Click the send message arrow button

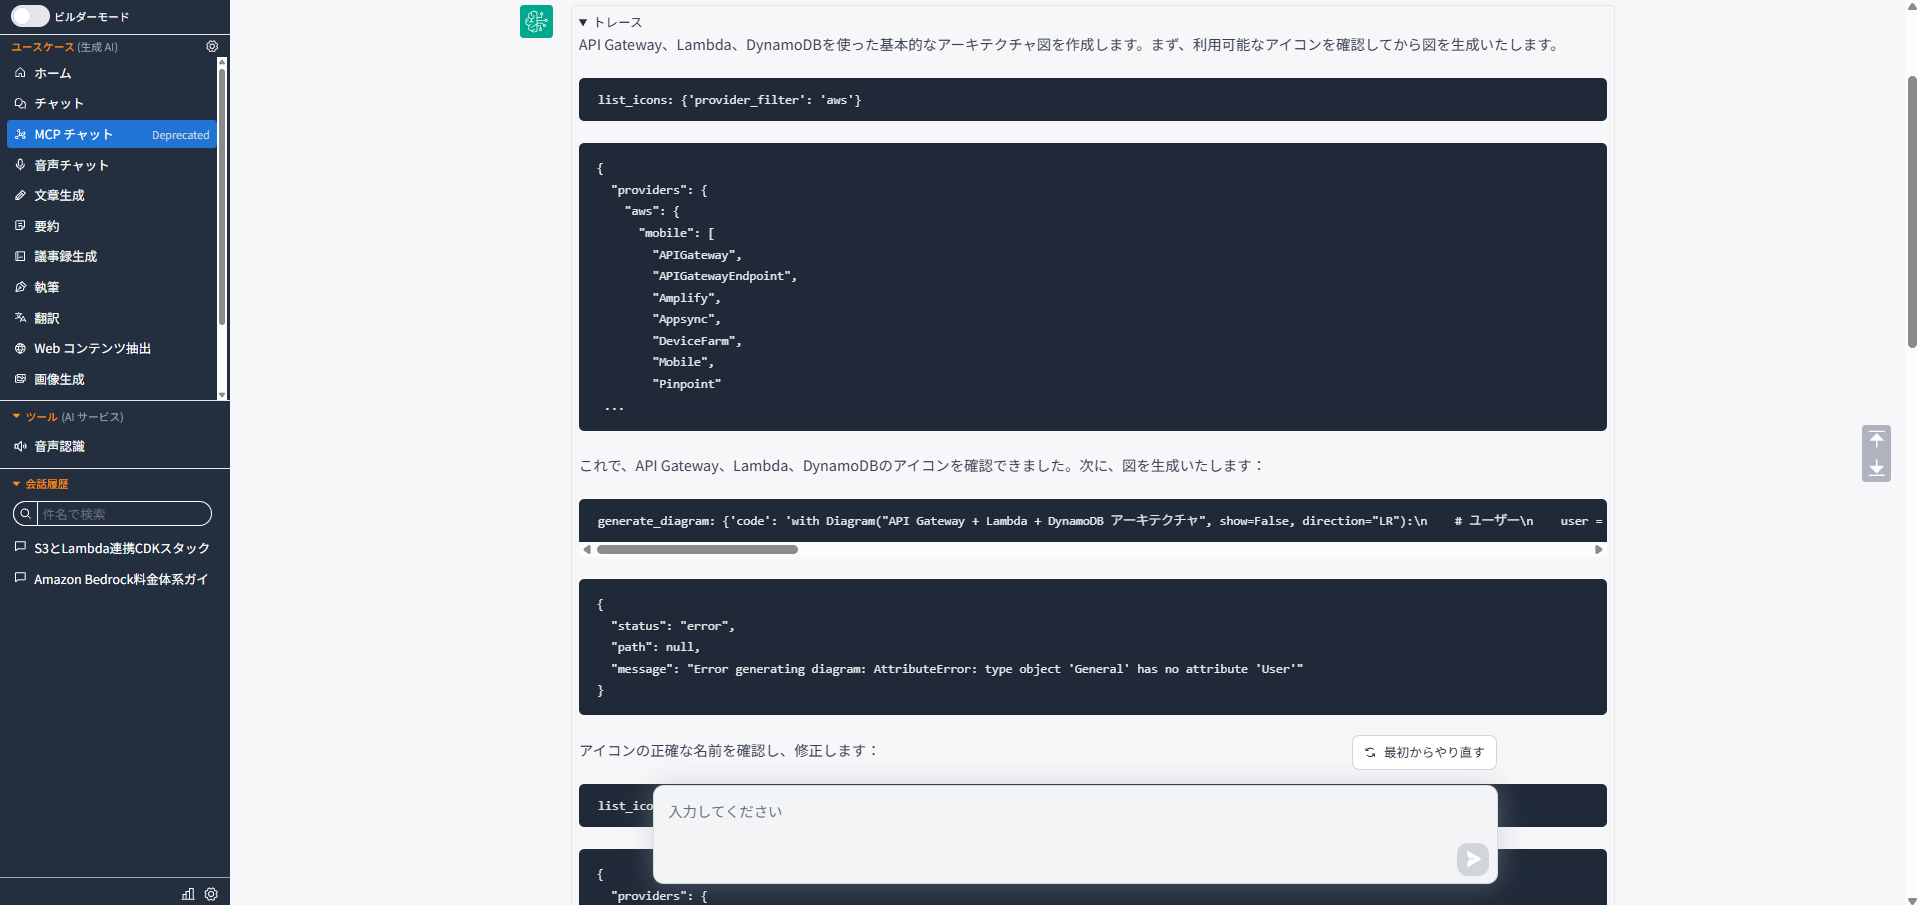(1472, 859)
